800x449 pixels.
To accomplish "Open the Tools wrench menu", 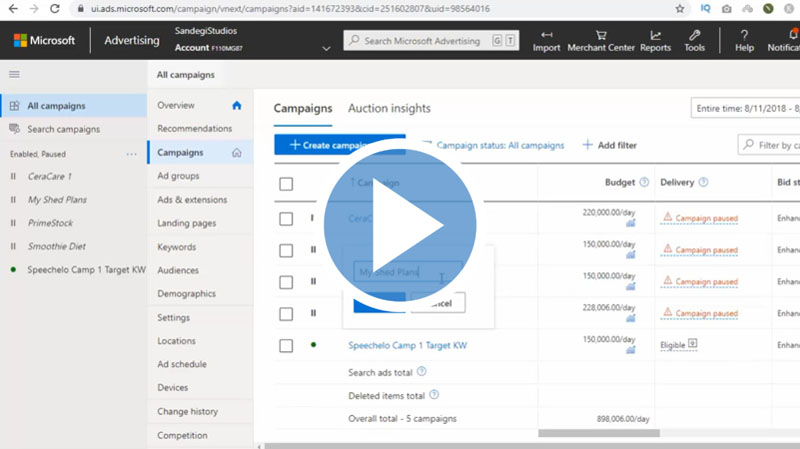I will pos(694,41).
